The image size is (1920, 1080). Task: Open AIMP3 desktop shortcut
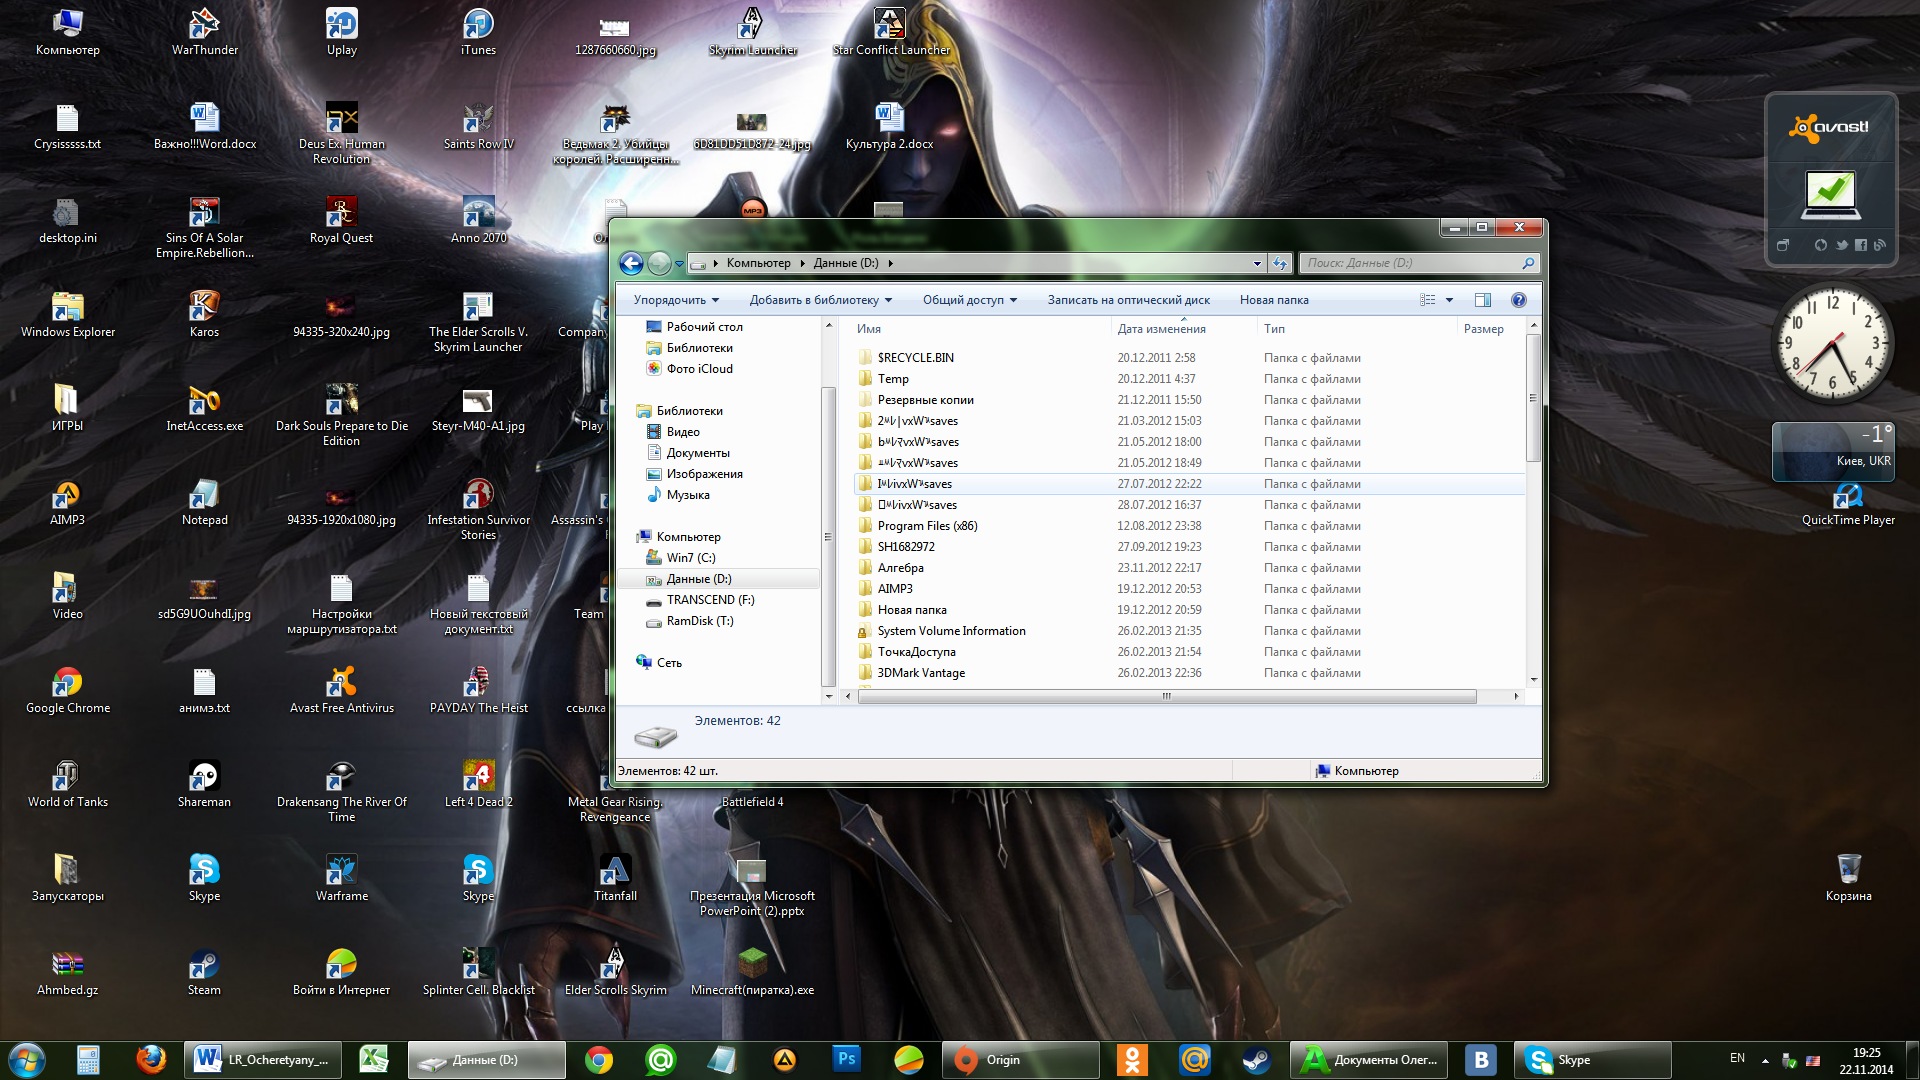coord(67,501)
